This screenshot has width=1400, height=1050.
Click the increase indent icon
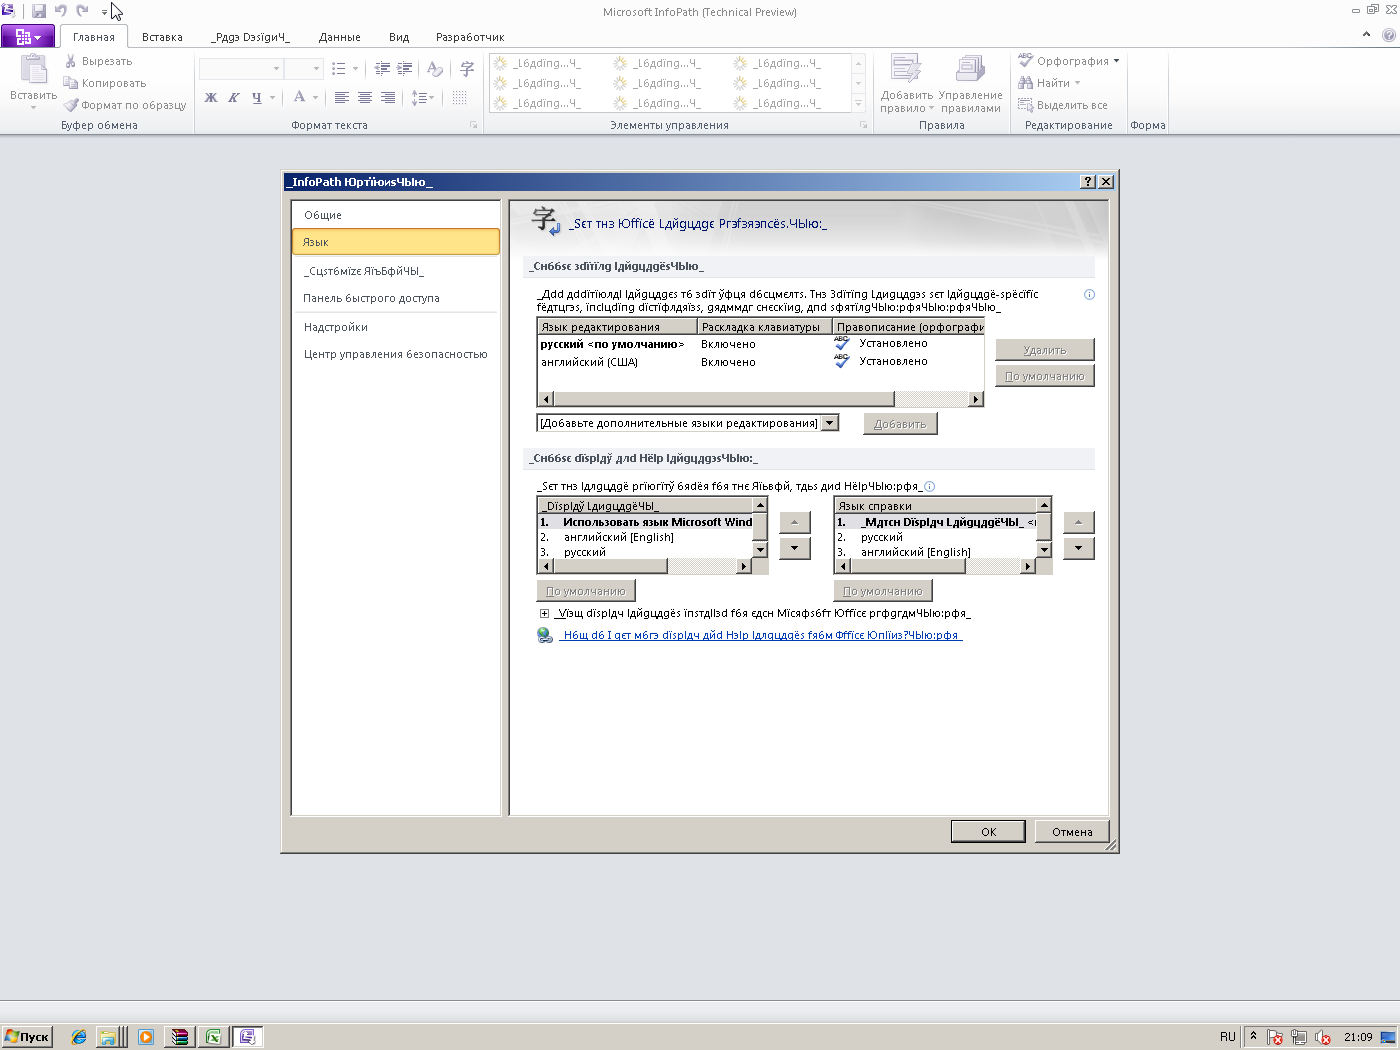(x=404, y=69)
